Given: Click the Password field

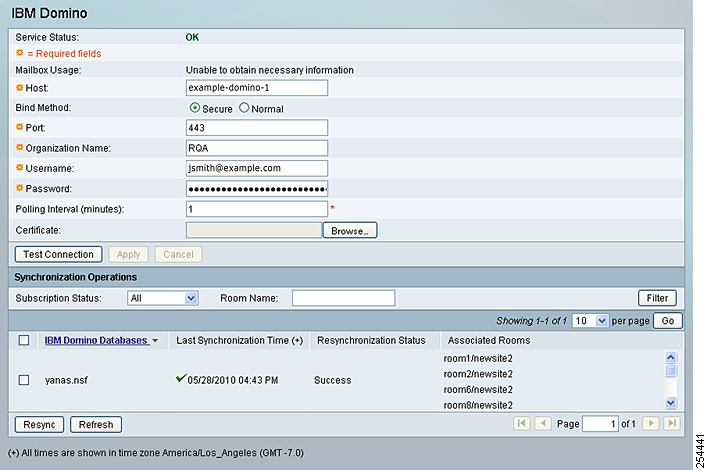Looking at the screenshot, I should [x=257, y=189].
